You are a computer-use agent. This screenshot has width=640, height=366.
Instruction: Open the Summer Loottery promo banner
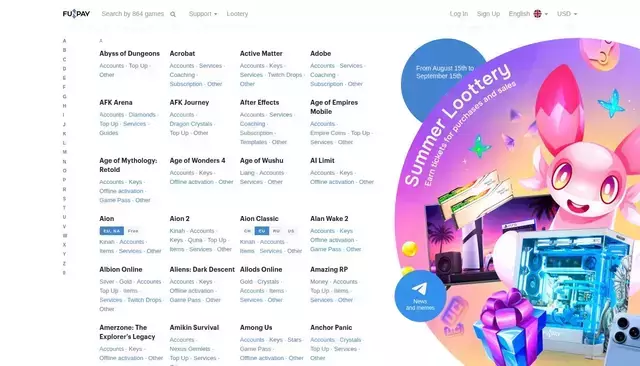coord(517,202)
